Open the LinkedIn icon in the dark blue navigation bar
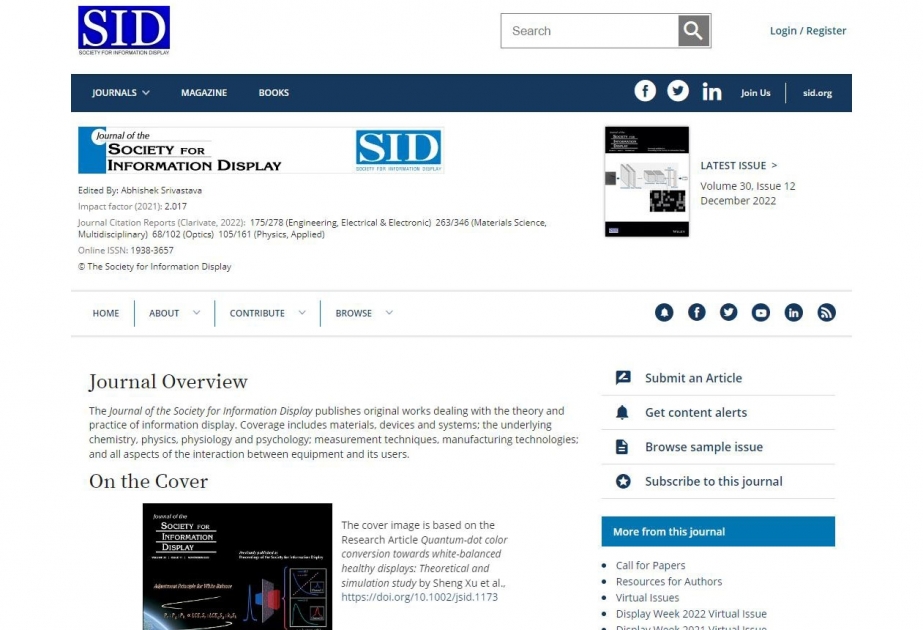 (712, 92)
